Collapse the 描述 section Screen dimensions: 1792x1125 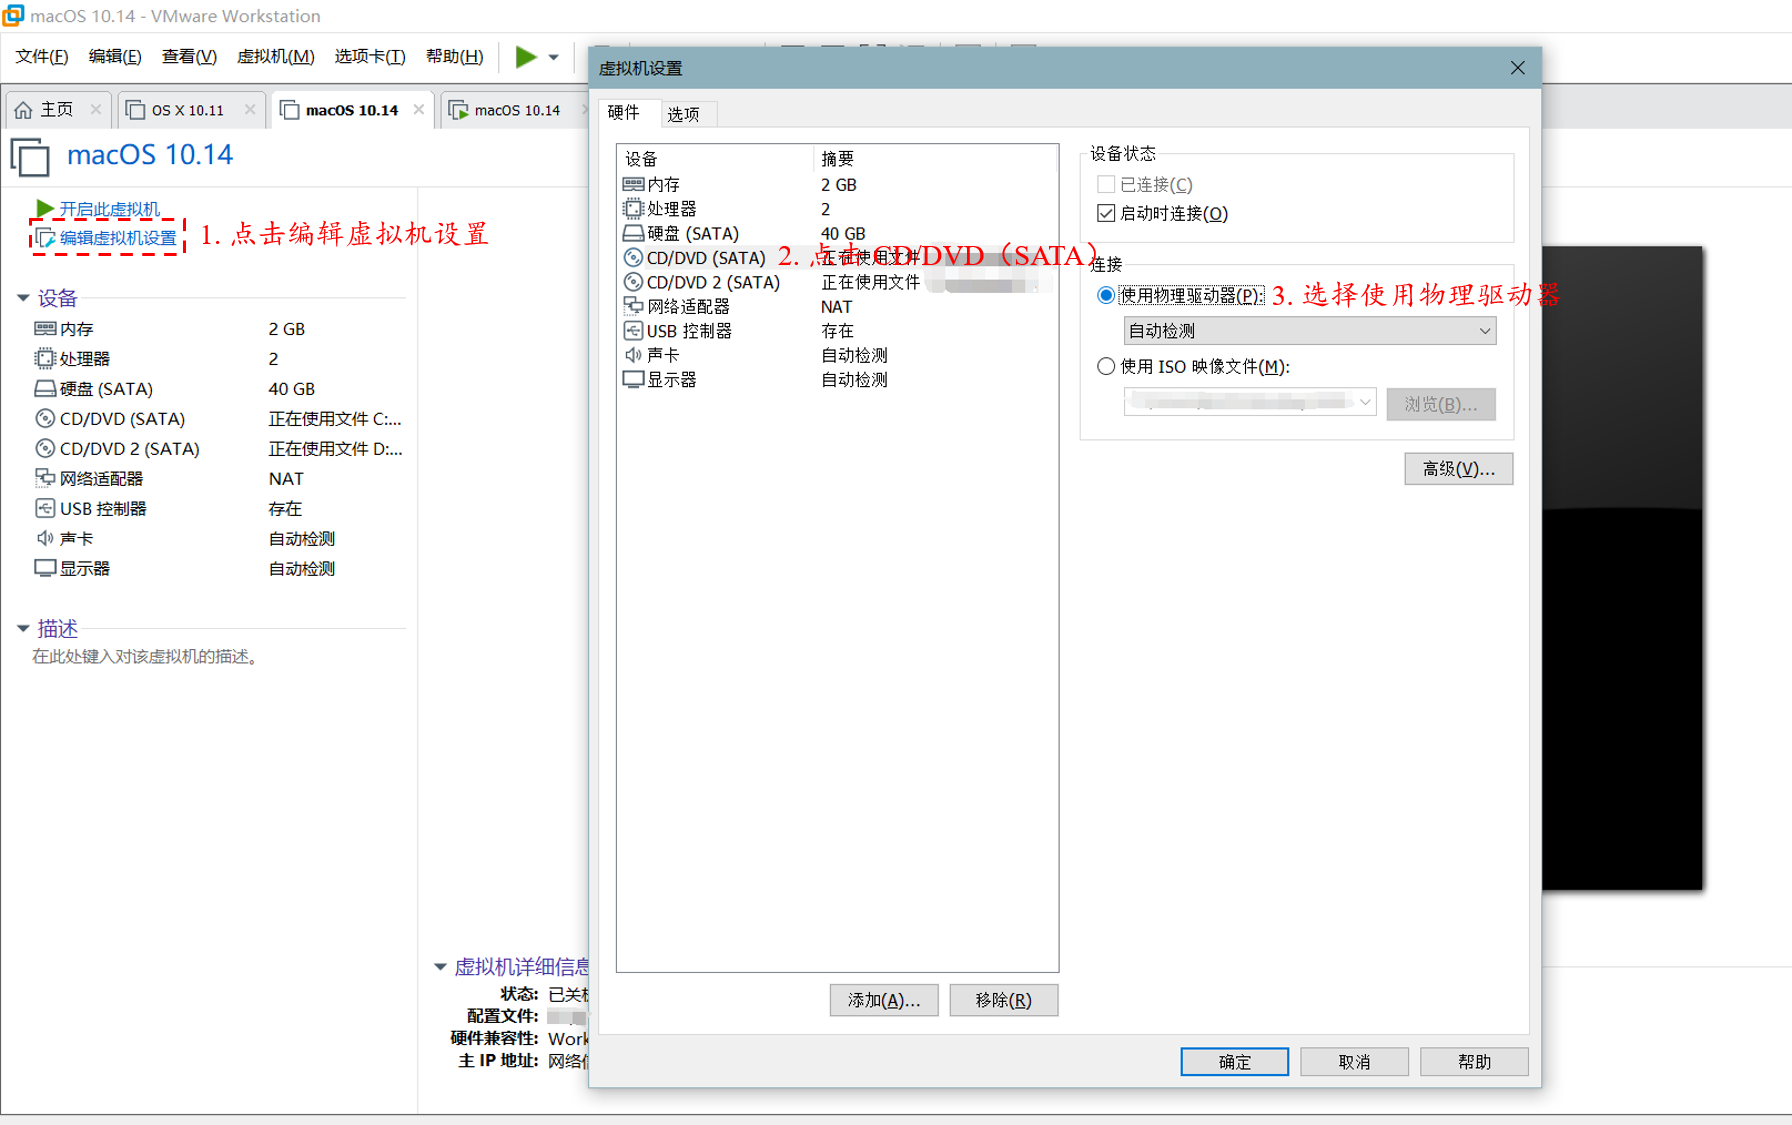[x=23, y=628]
